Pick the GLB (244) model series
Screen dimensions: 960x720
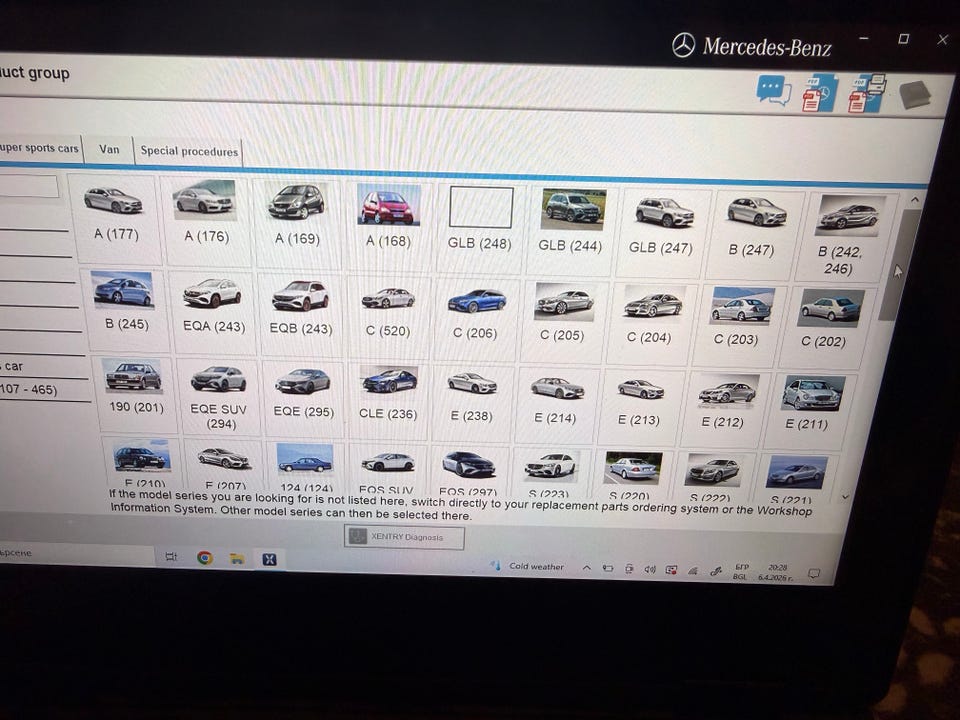point(571,228)
